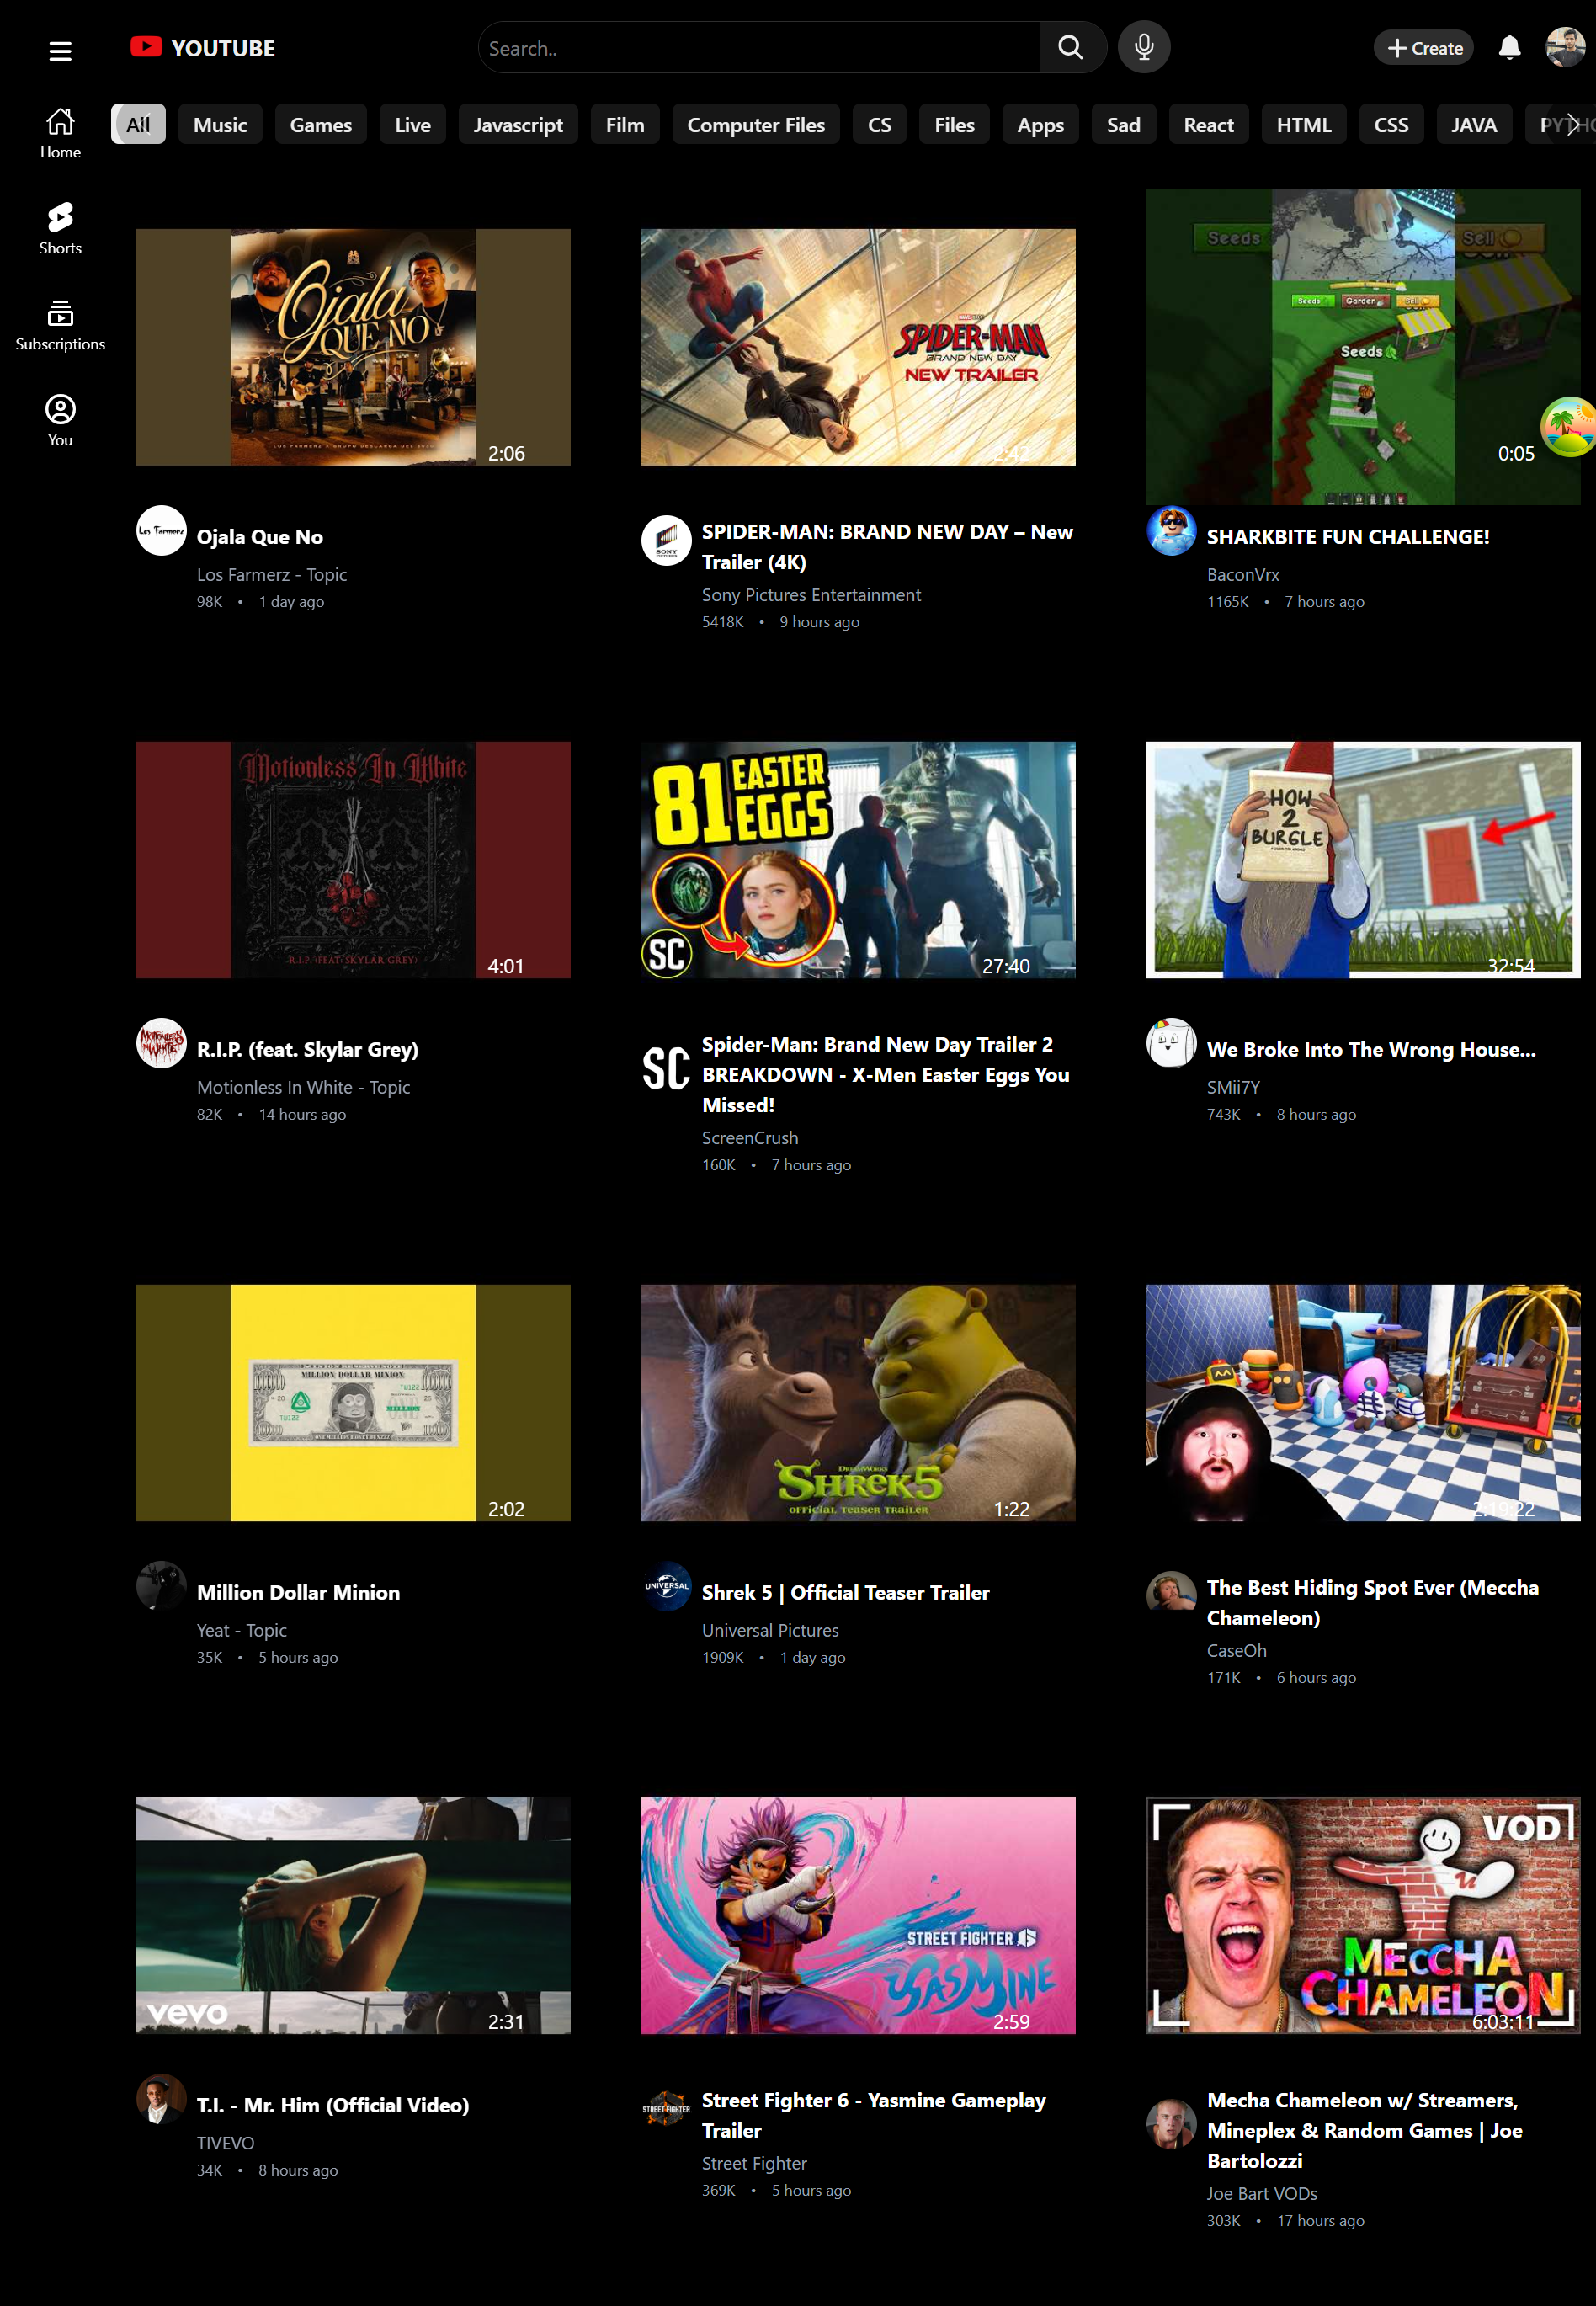The height and width of the screenshot is (2306, 1596).
Task: Select the All category chip
Action: click(138, 125)
